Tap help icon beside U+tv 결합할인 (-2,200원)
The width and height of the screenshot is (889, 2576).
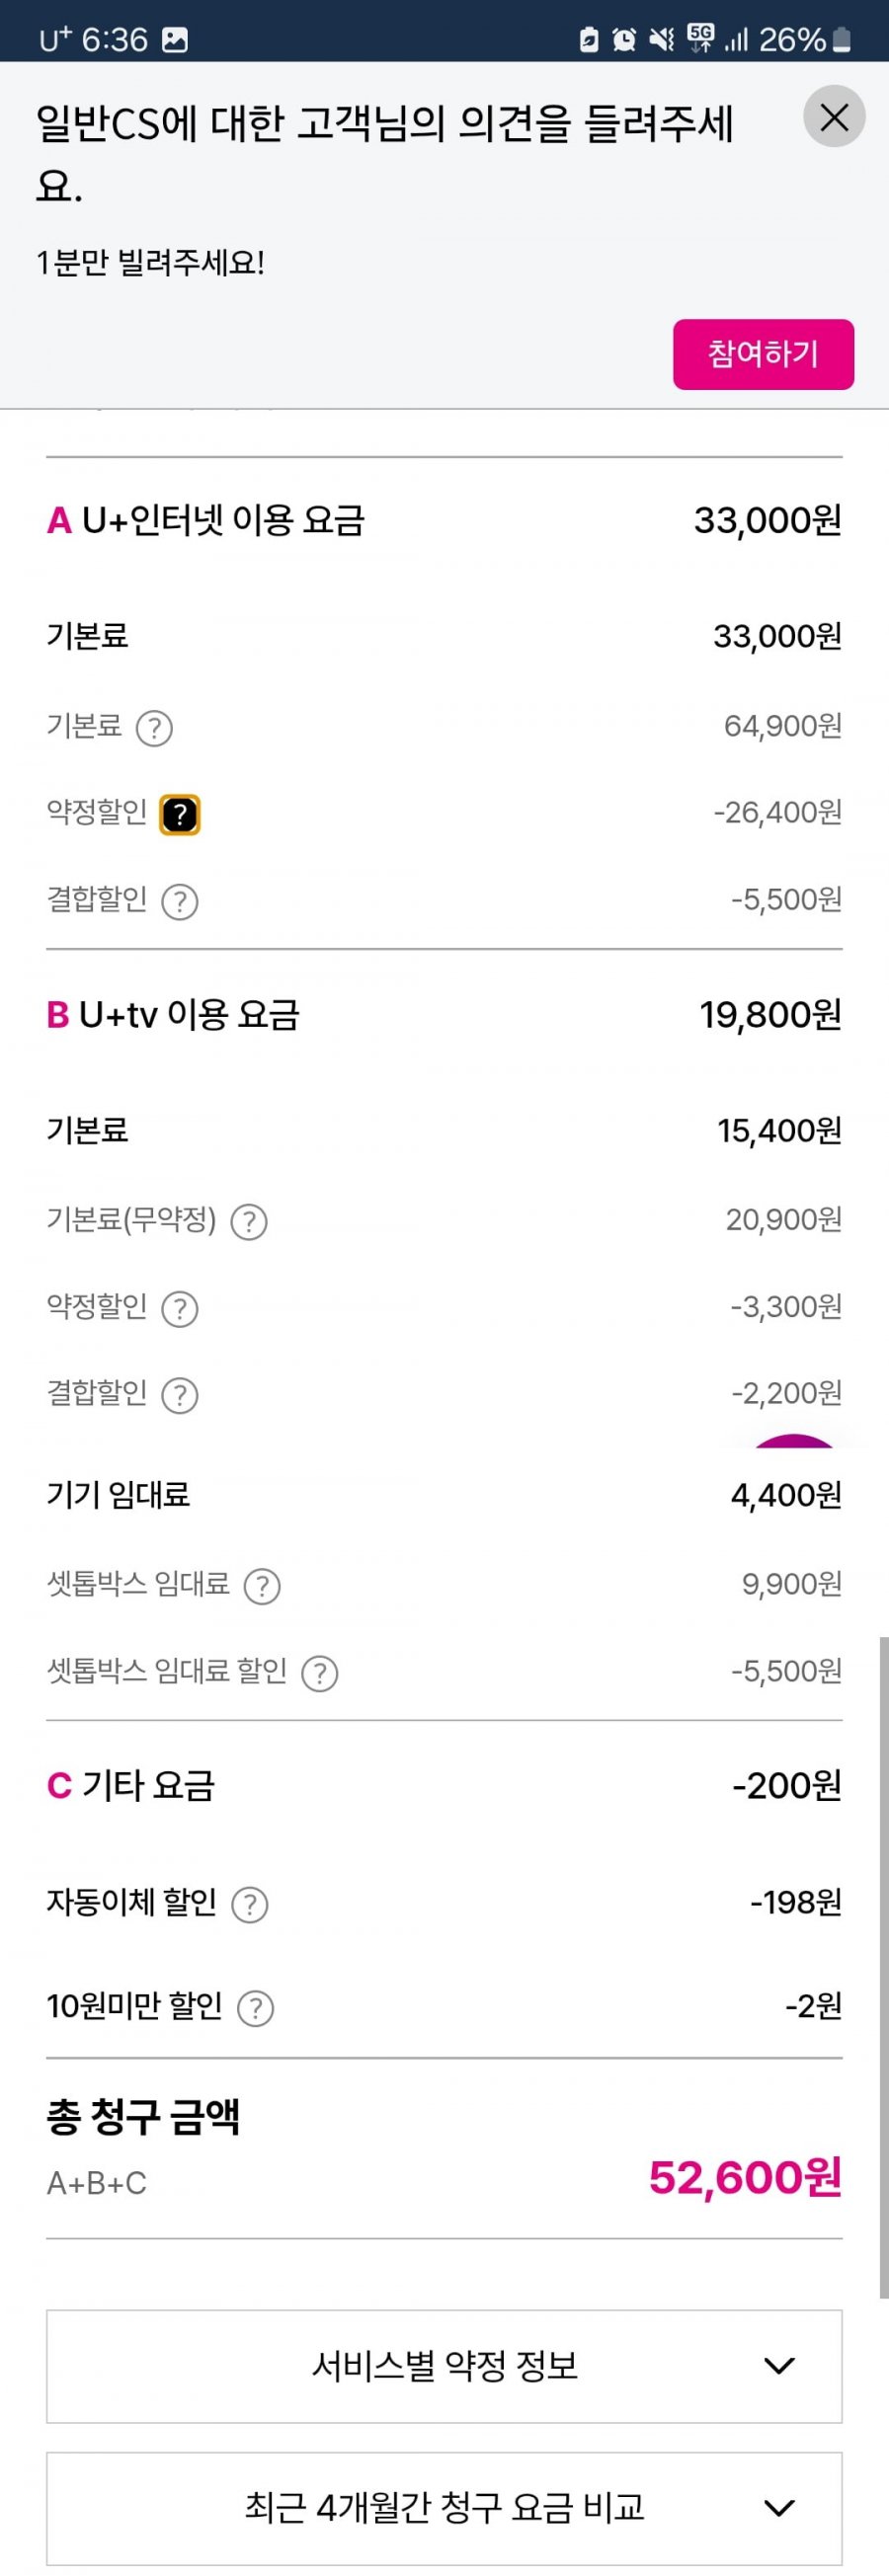point(180,1395)
